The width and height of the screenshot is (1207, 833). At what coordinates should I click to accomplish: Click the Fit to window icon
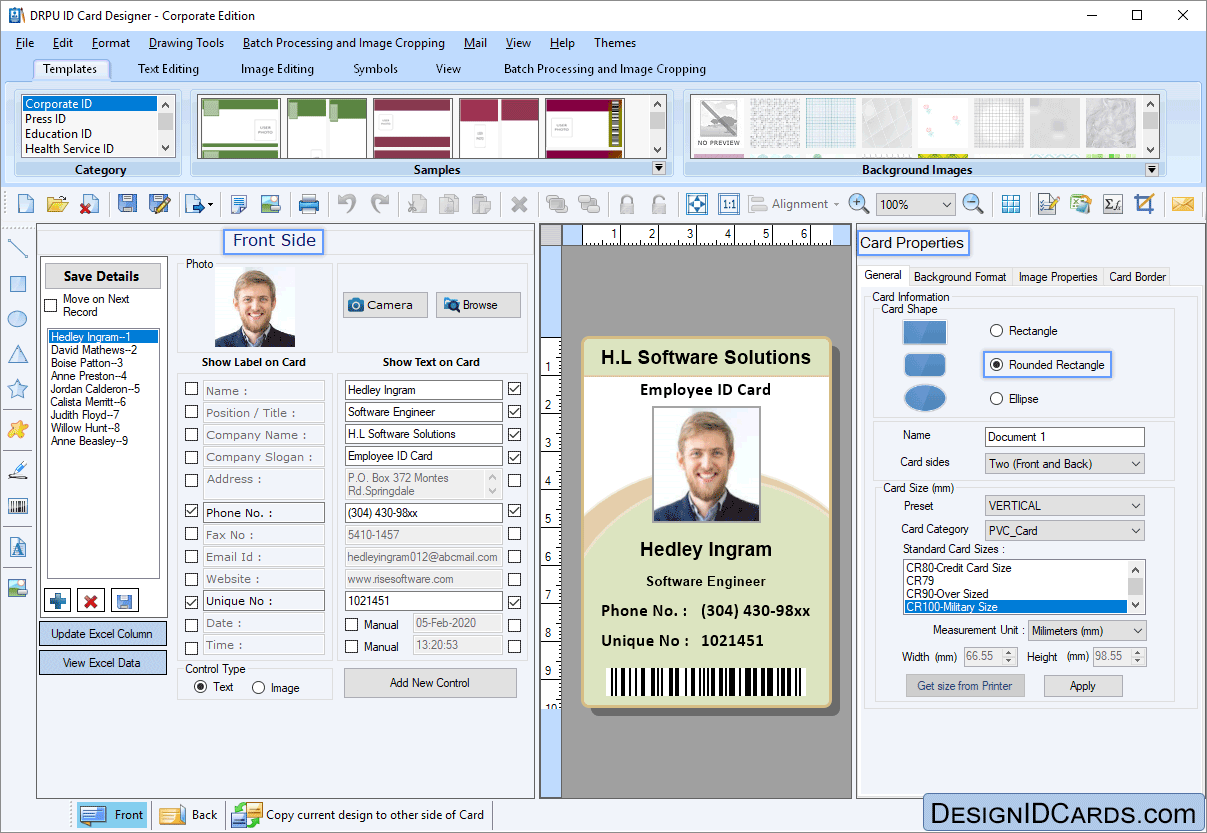(697, 204)
